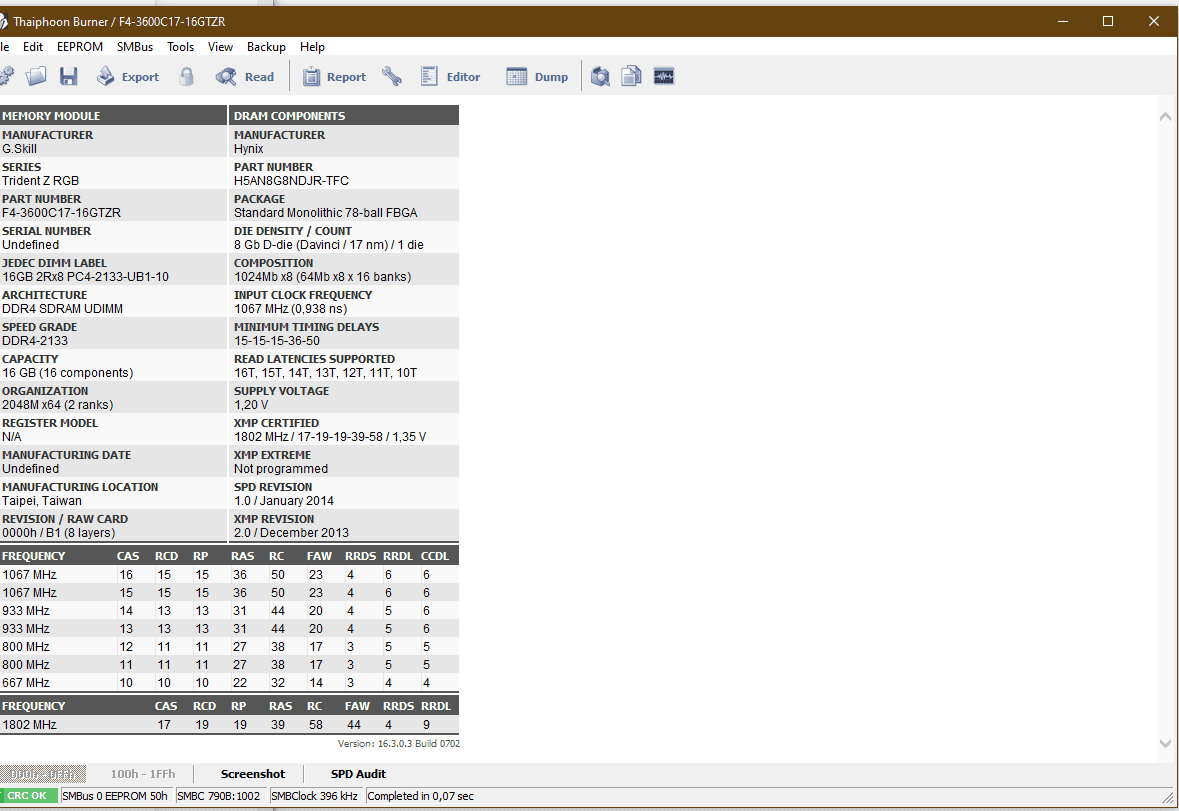
Task: Click the Taipei, Taiwan location value
Action: 42,501
